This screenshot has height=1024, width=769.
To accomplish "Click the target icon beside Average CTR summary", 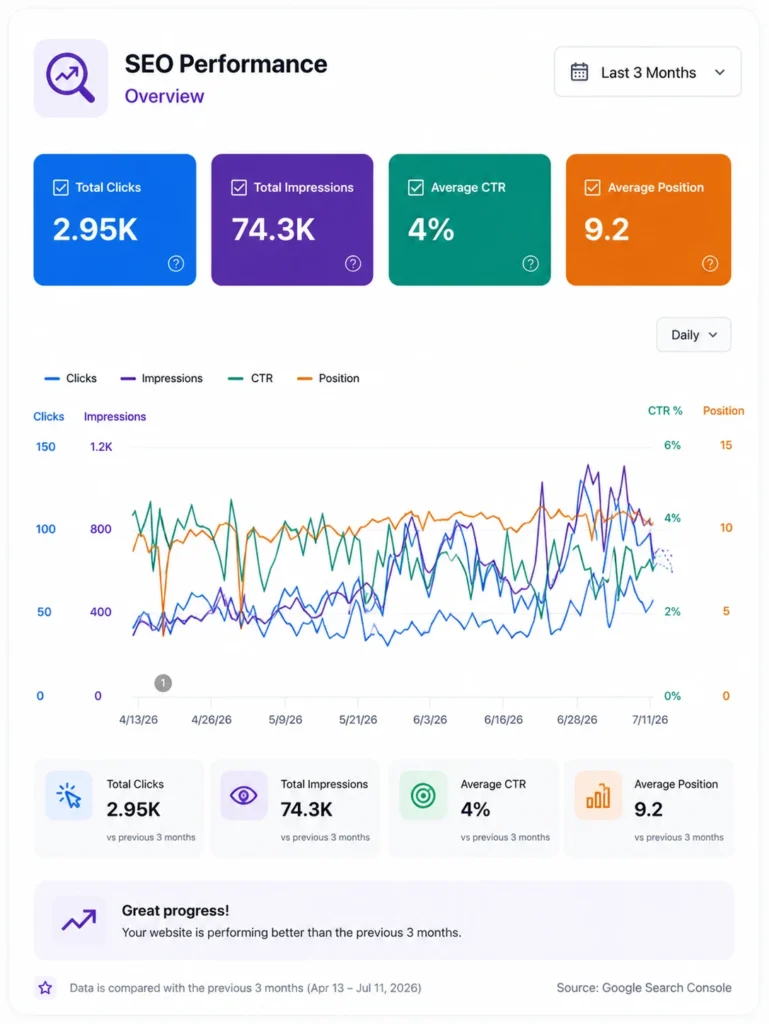I will point(423,795).
